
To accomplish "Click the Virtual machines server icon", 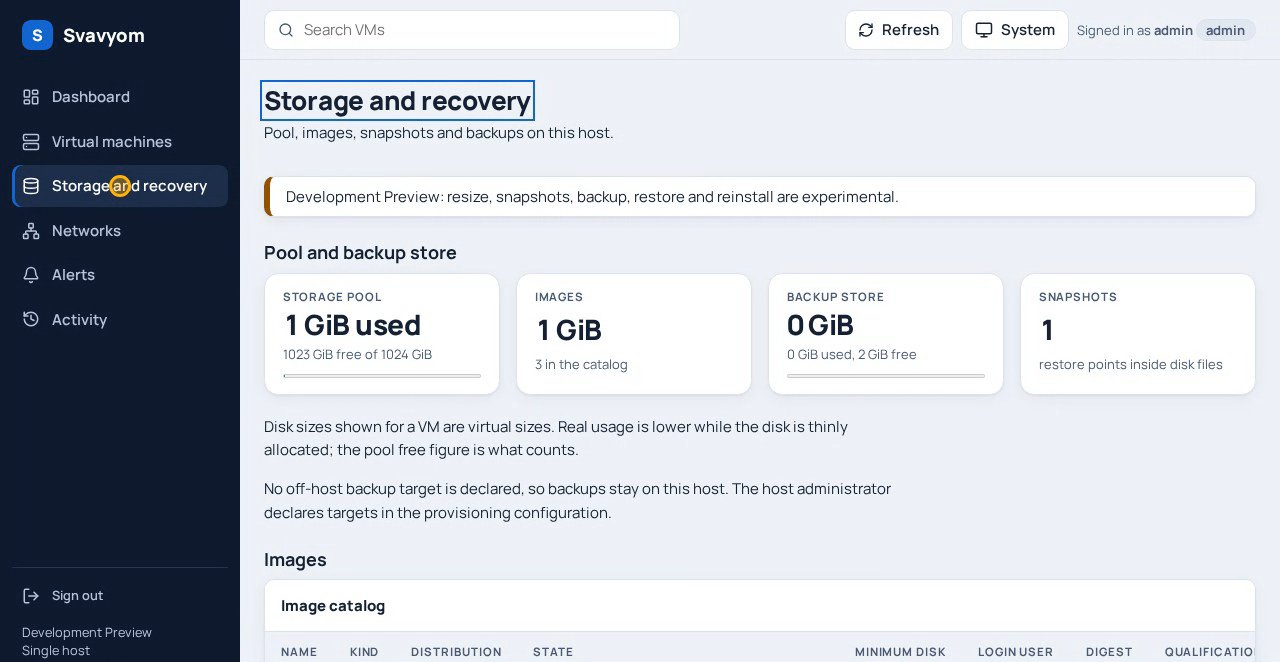I will pyautogui.click(x=31, y=142).
